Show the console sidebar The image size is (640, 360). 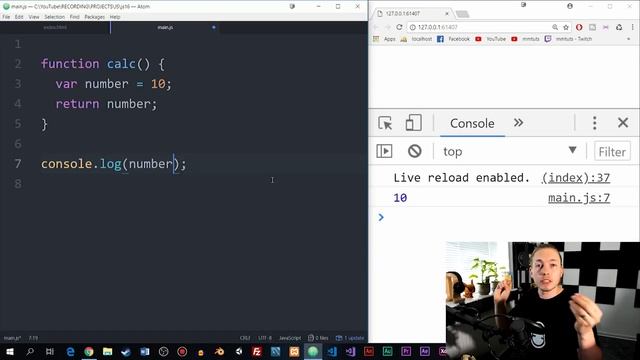coord(384,151)
